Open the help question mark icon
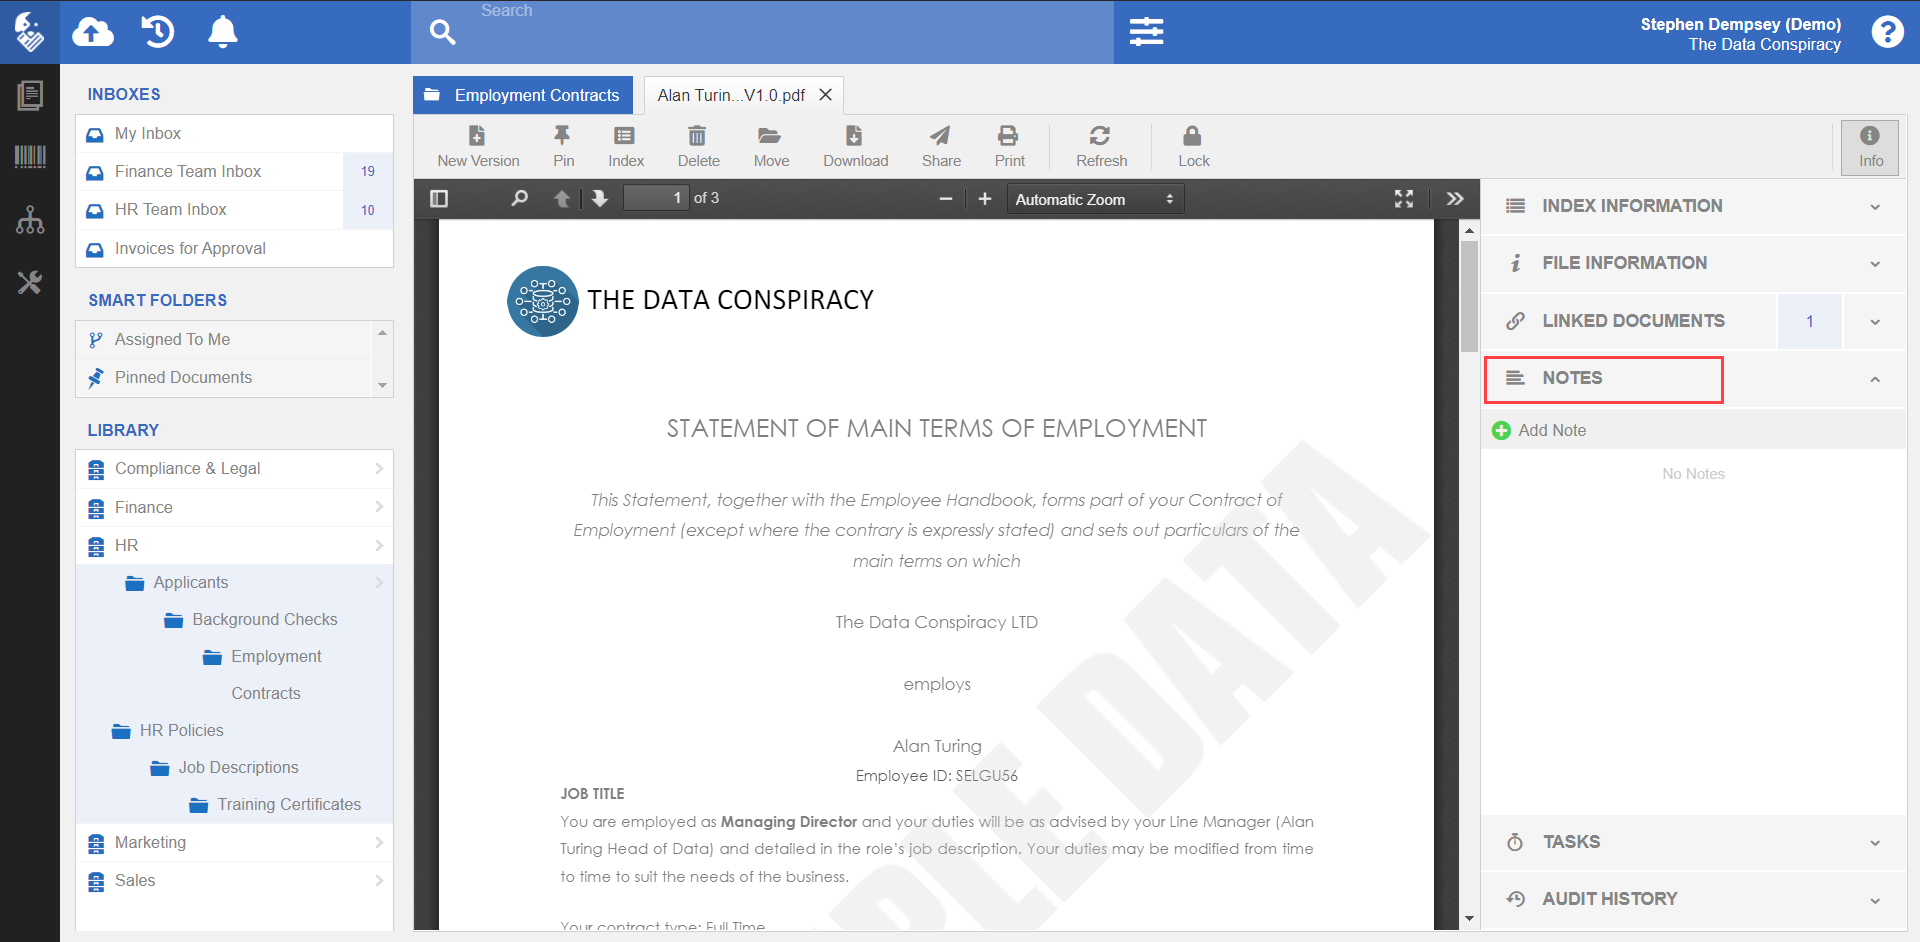The image size is (1920, 942). (1887, 32)
